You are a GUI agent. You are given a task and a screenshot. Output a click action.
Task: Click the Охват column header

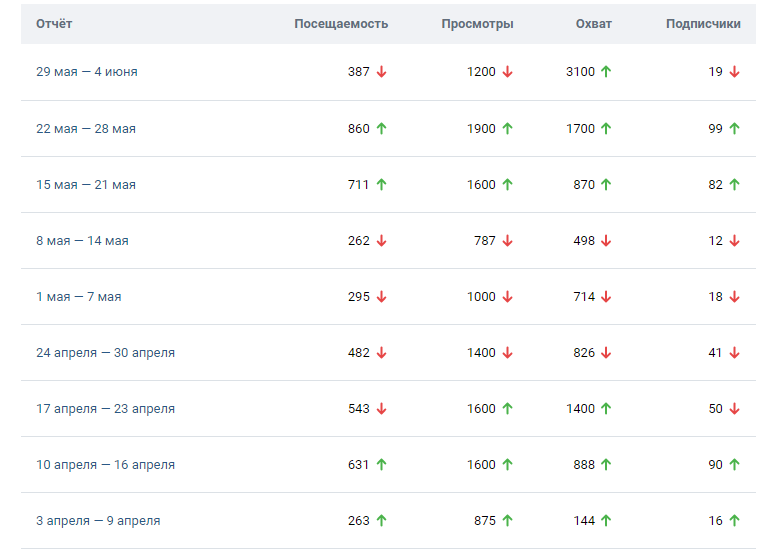coord(594,24)
